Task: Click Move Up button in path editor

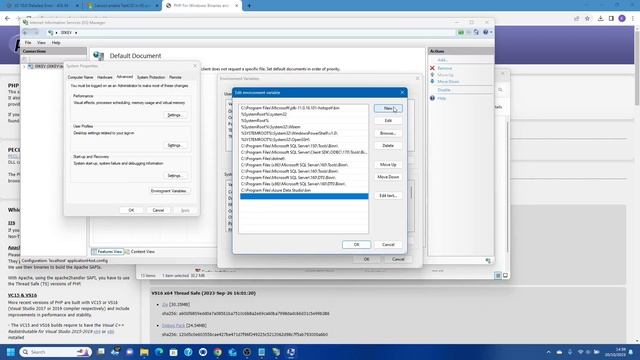Action: tap(388, 164)
